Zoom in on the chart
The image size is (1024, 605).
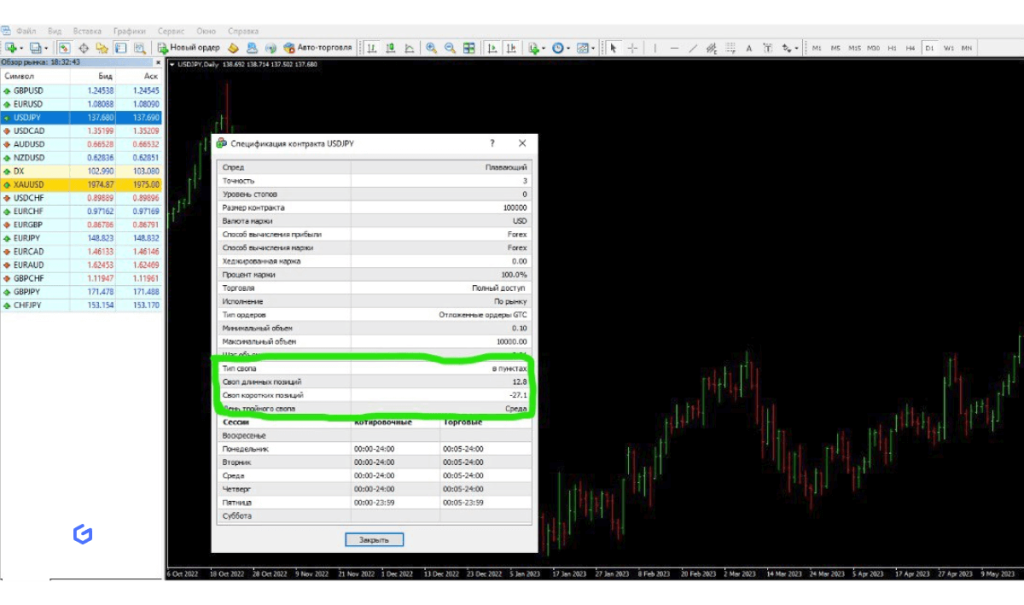pos(431,48)
